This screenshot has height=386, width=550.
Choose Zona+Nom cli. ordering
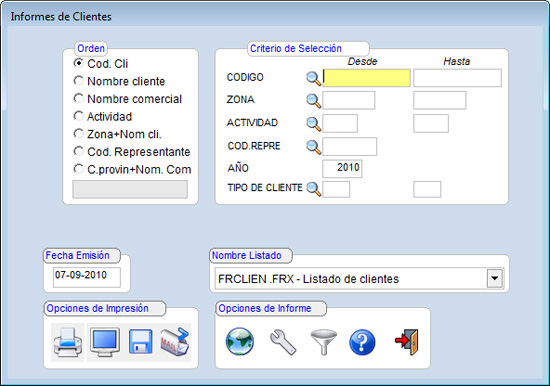(118, 134)
